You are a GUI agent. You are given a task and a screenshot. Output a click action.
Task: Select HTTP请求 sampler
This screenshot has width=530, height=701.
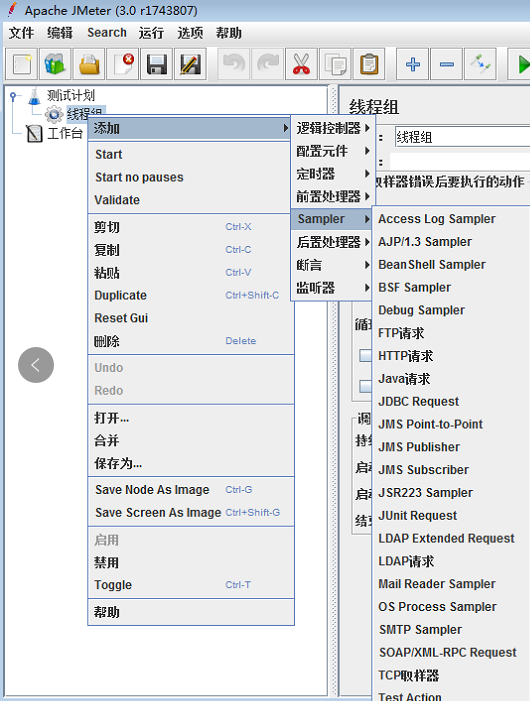point(451,356)
